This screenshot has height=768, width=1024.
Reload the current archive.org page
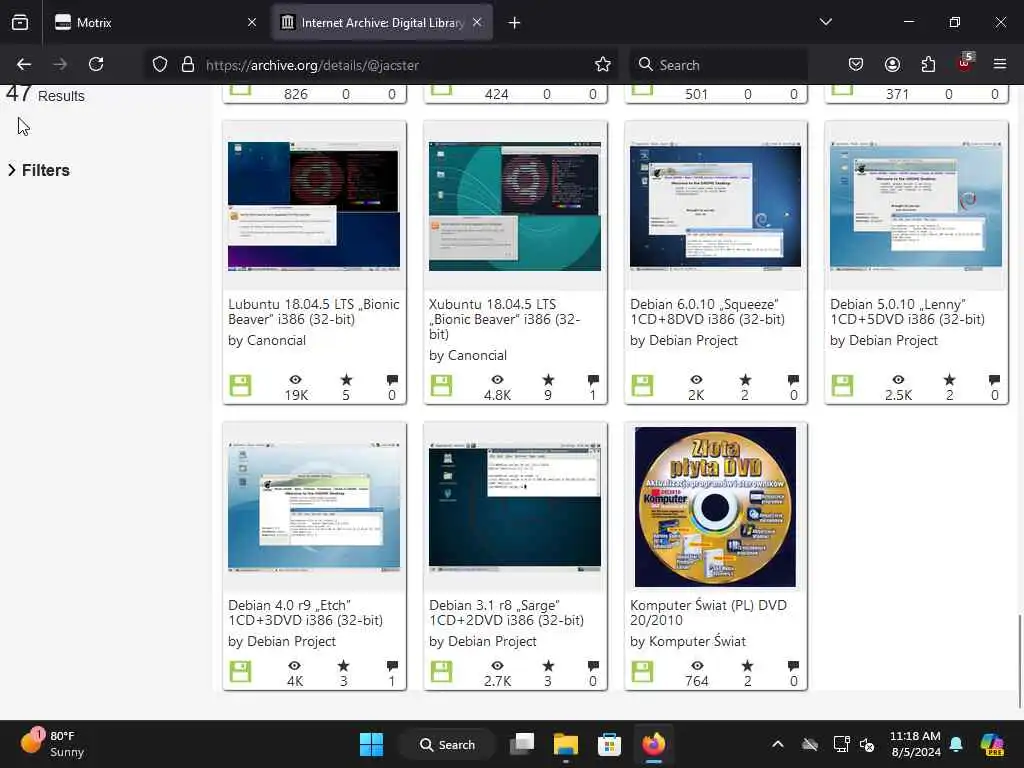click(x=96, y=64)
